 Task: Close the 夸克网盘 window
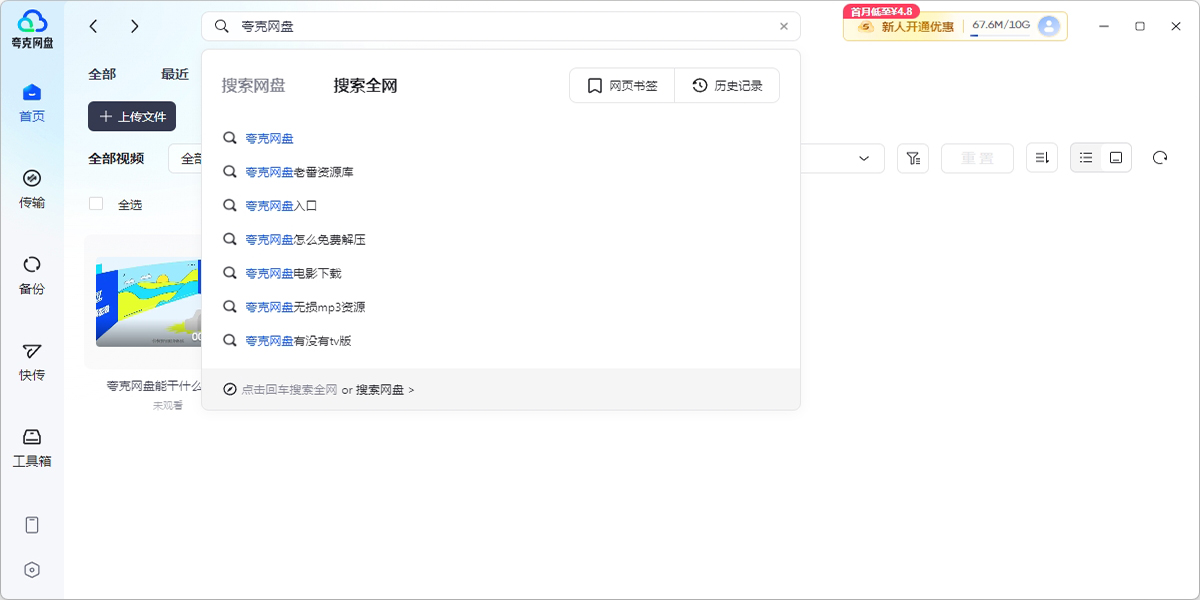pyautogui.click(x=1175, y=26)
